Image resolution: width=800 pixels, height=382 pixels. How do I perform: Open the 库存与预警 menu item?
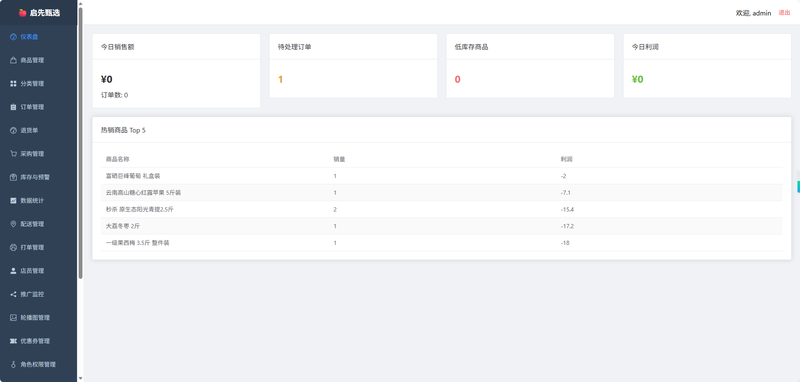point(38,177)
